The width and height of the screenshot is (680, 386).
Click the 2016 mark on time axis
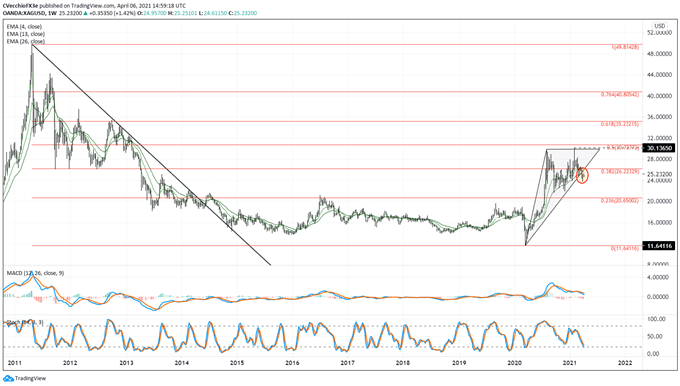tap(292, 363)
